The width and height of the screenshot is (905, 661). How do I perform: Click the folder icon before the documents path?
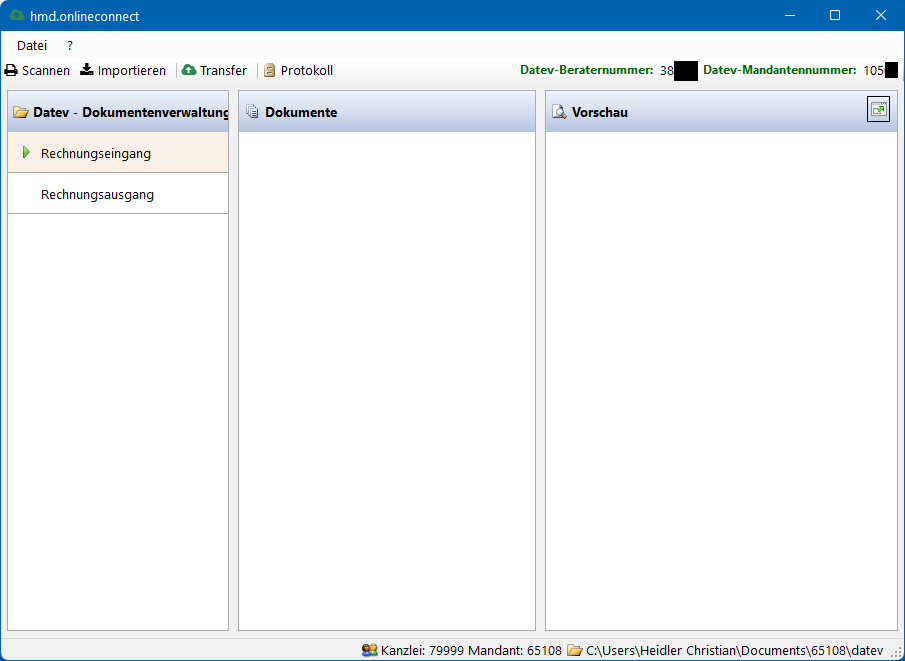pyautogui.click(x=572, y=650)
